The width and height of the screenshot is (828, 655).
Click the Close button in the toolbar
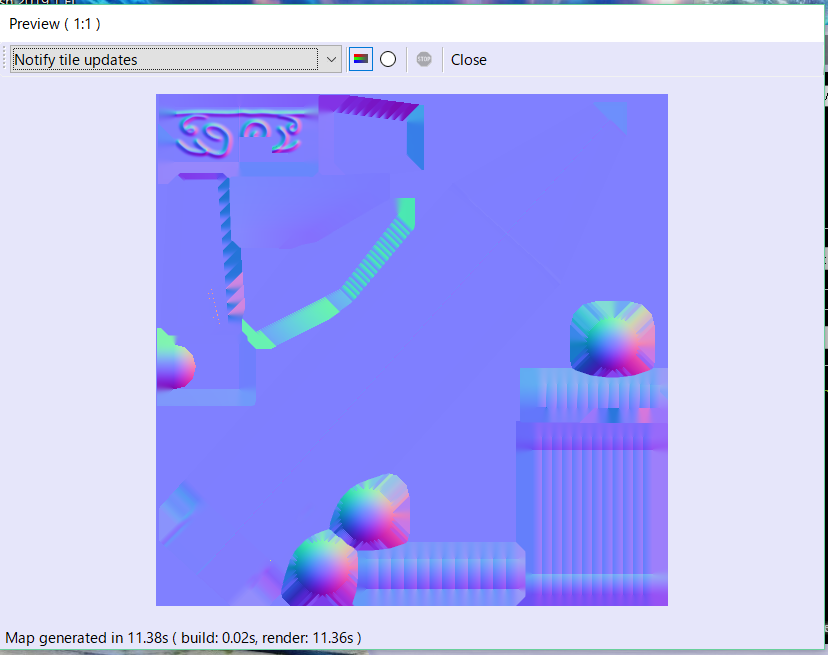click(468, 60)
